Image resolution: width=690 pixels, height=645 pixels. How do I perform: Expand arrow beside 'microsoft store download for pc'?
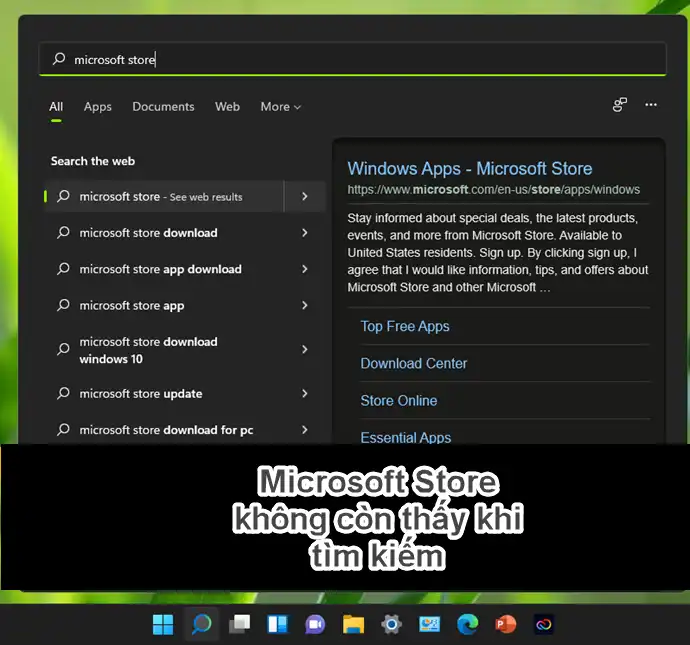coord(305,430)
